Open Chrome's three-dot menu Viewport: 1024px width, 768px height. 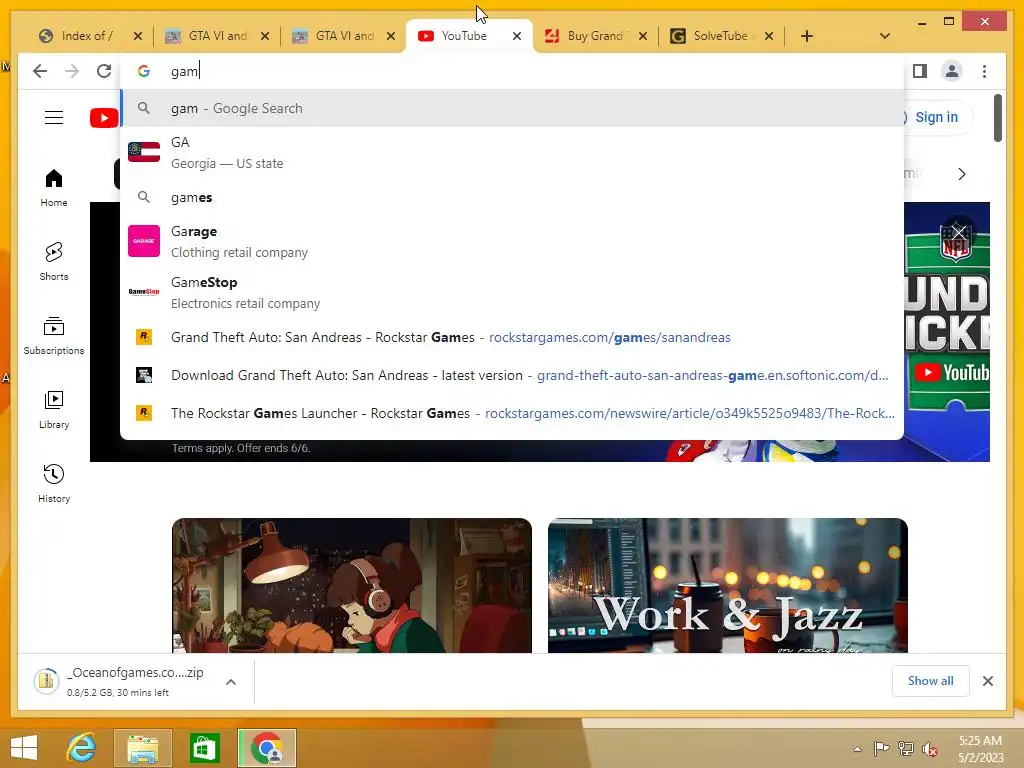coord(984,71)
